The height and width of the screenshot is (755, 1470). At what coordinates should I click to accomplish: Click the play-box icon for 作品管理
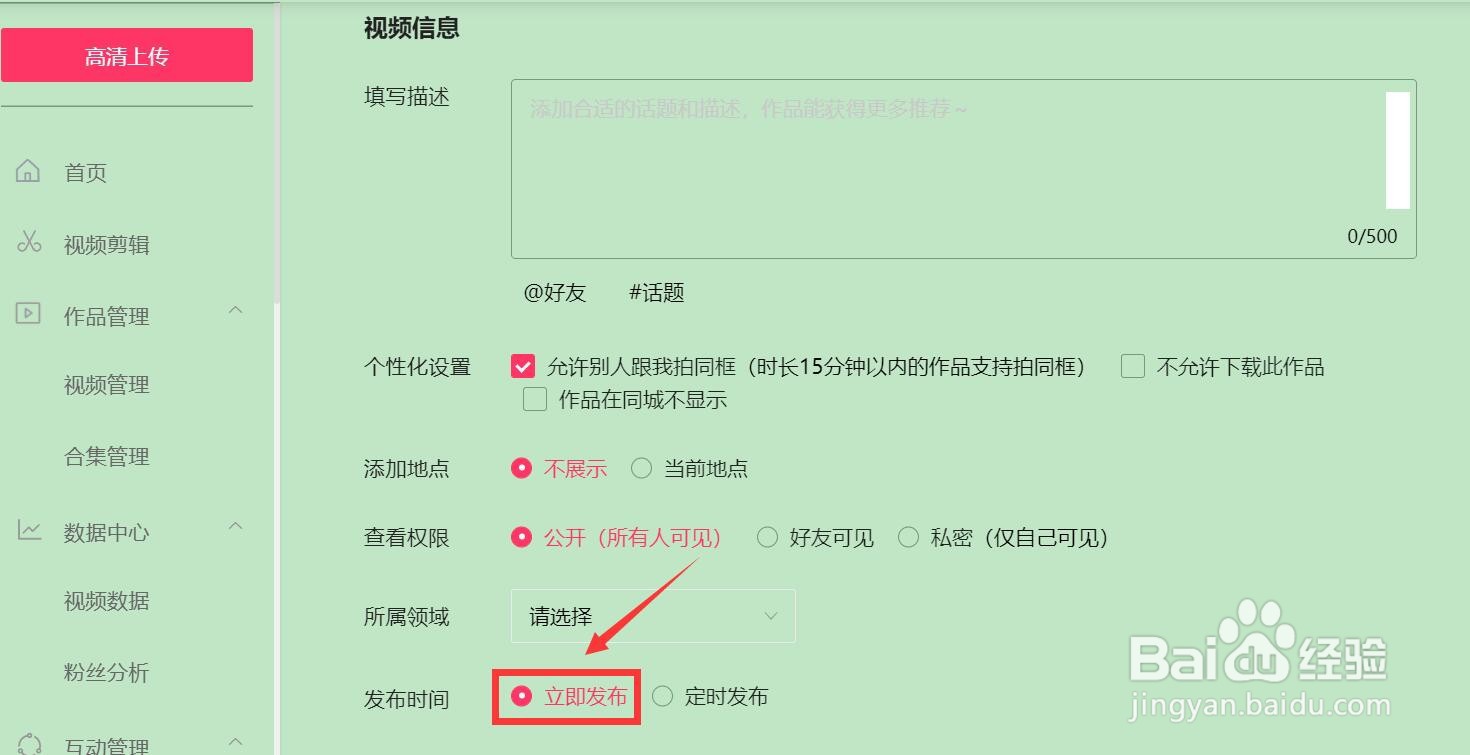(28, 314)
